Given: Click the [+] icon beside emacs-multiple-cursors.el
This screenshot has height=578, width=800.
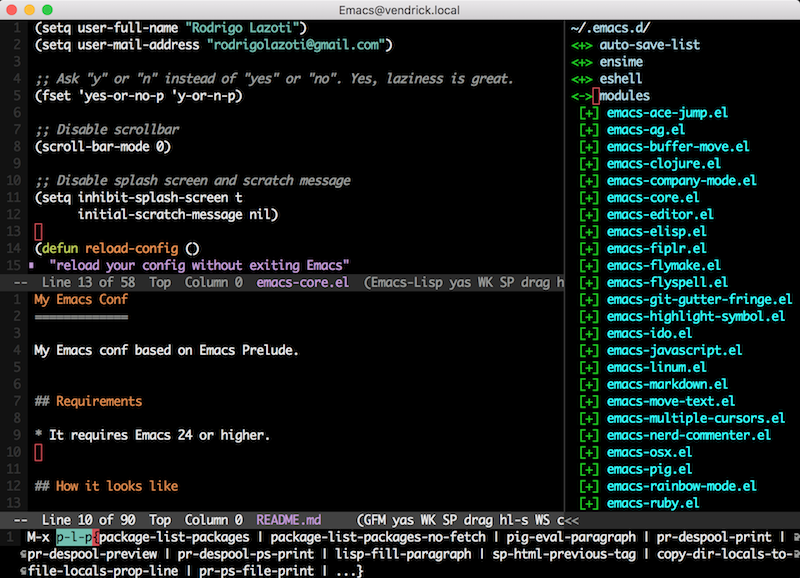Looking at the screenshot, I should (589, 418).
